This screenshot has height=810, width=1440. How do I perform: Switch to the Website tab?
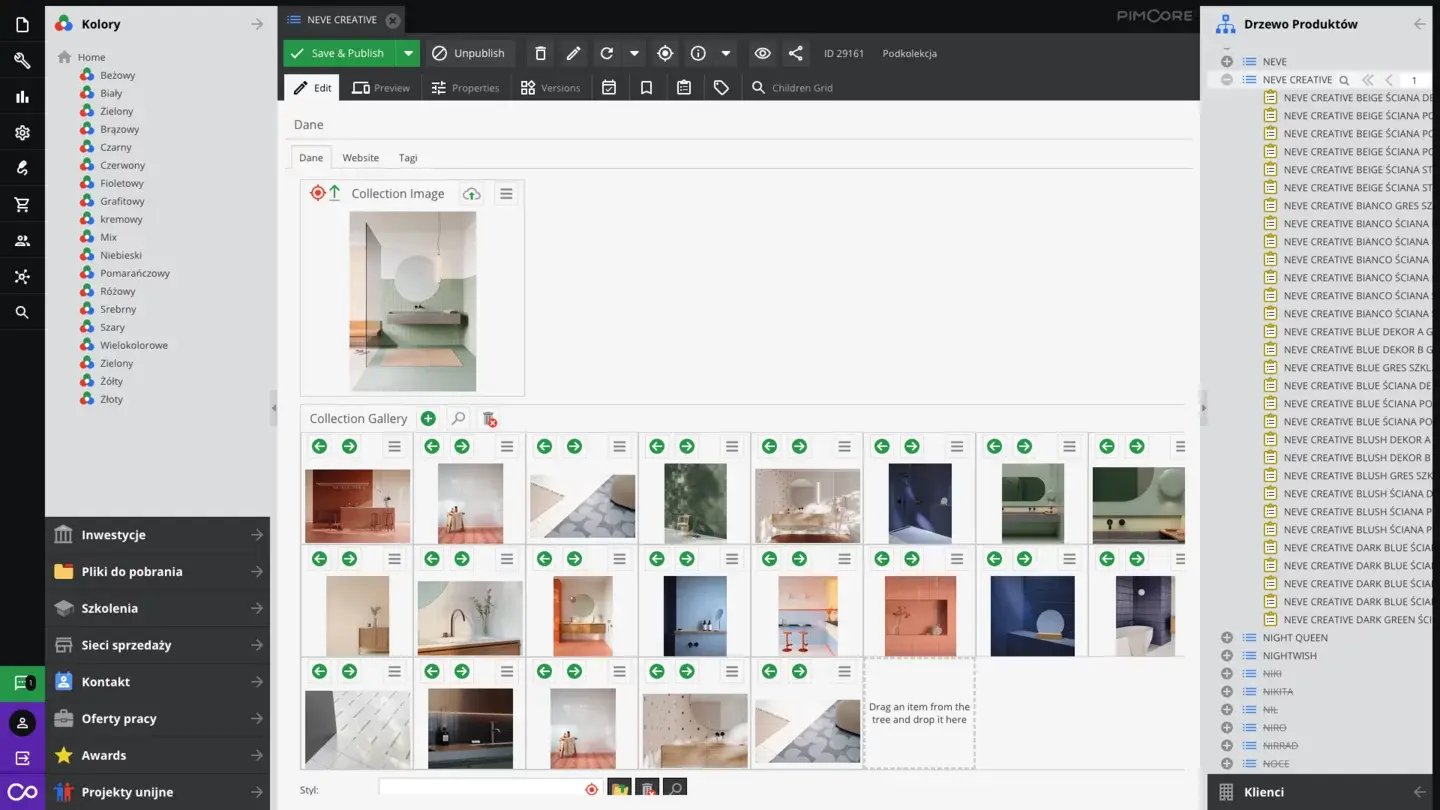360,158
